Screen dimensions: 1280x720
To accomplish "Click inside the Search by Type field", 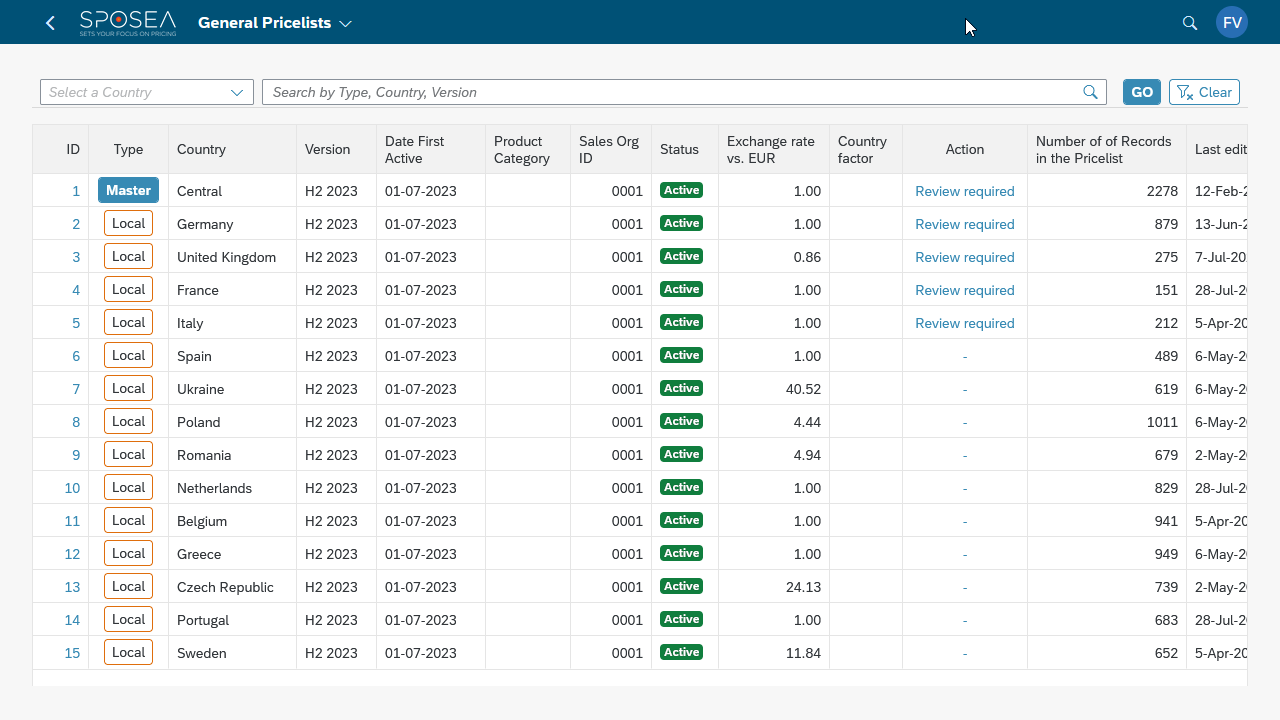I will (600, 91).
